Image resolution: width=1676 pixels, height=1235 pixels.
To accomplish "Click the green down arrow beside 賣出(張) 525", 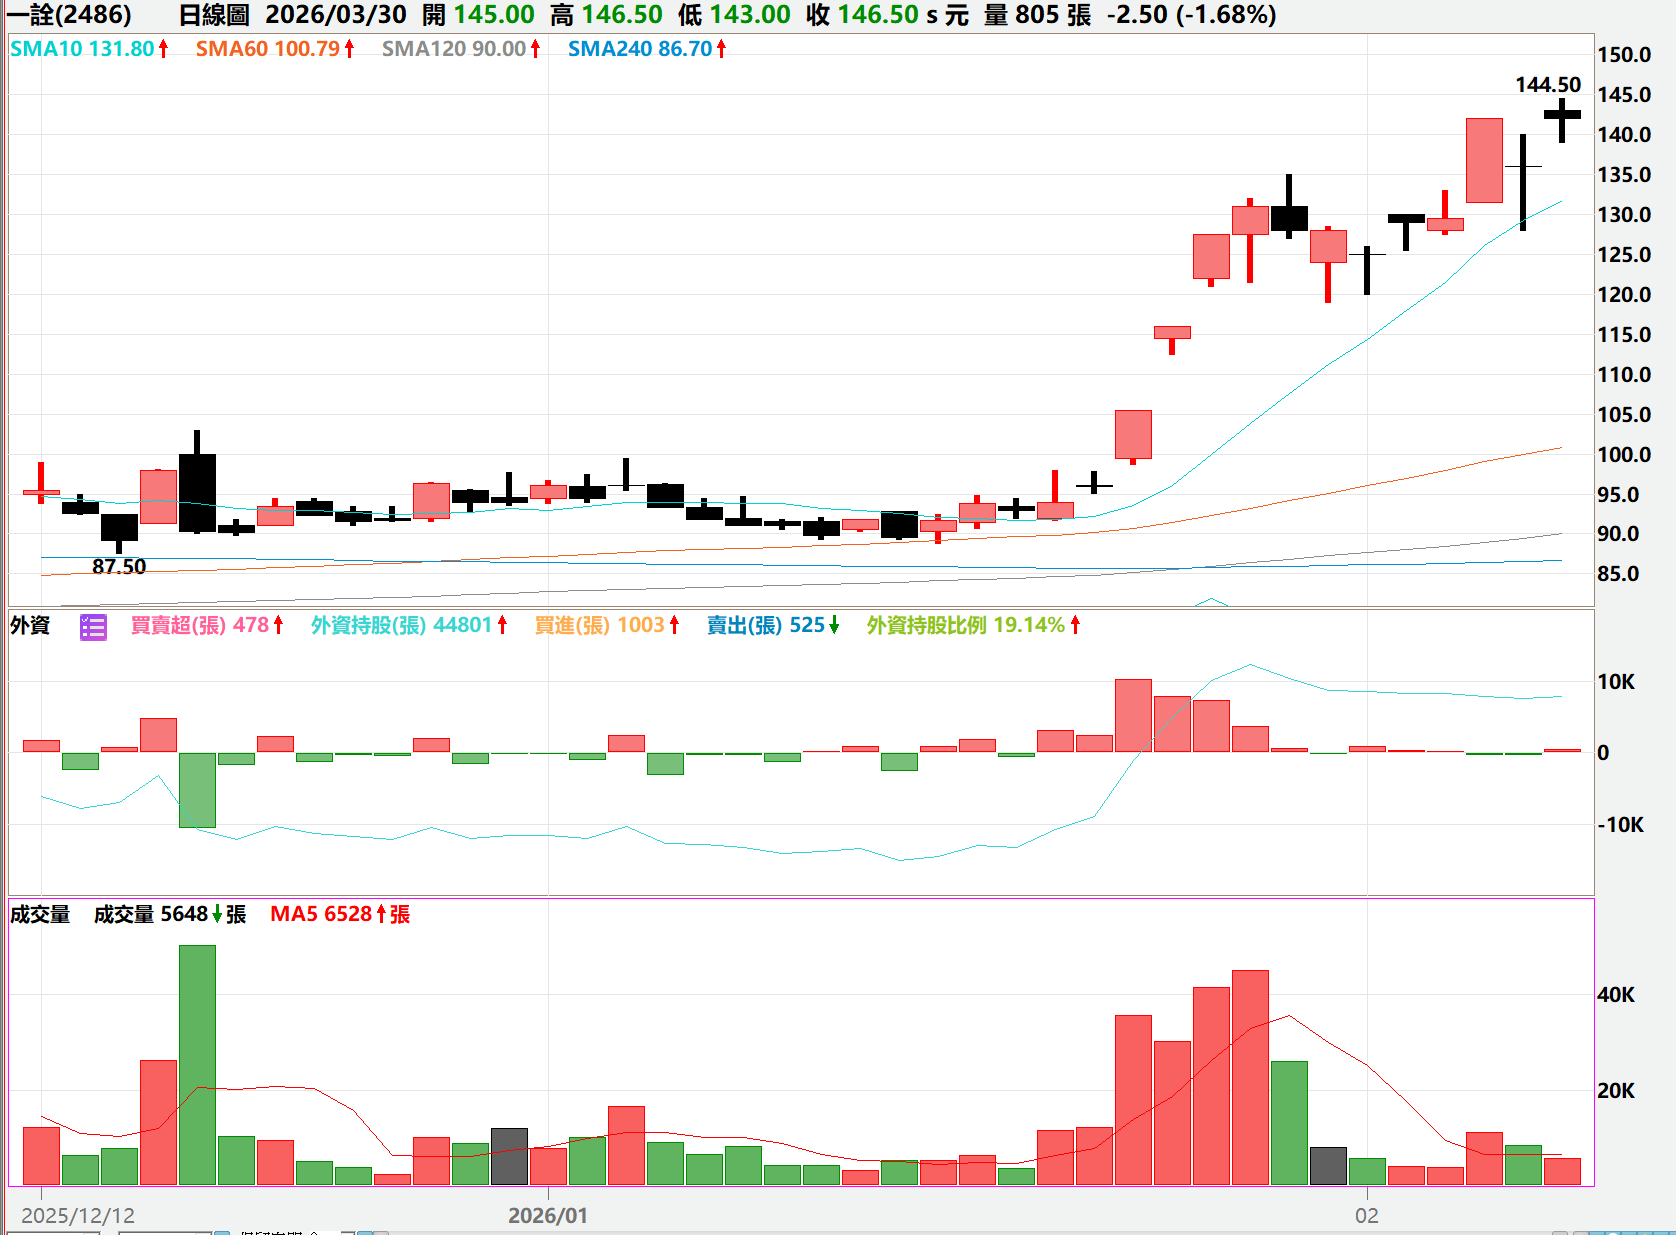I will point(834,626).
